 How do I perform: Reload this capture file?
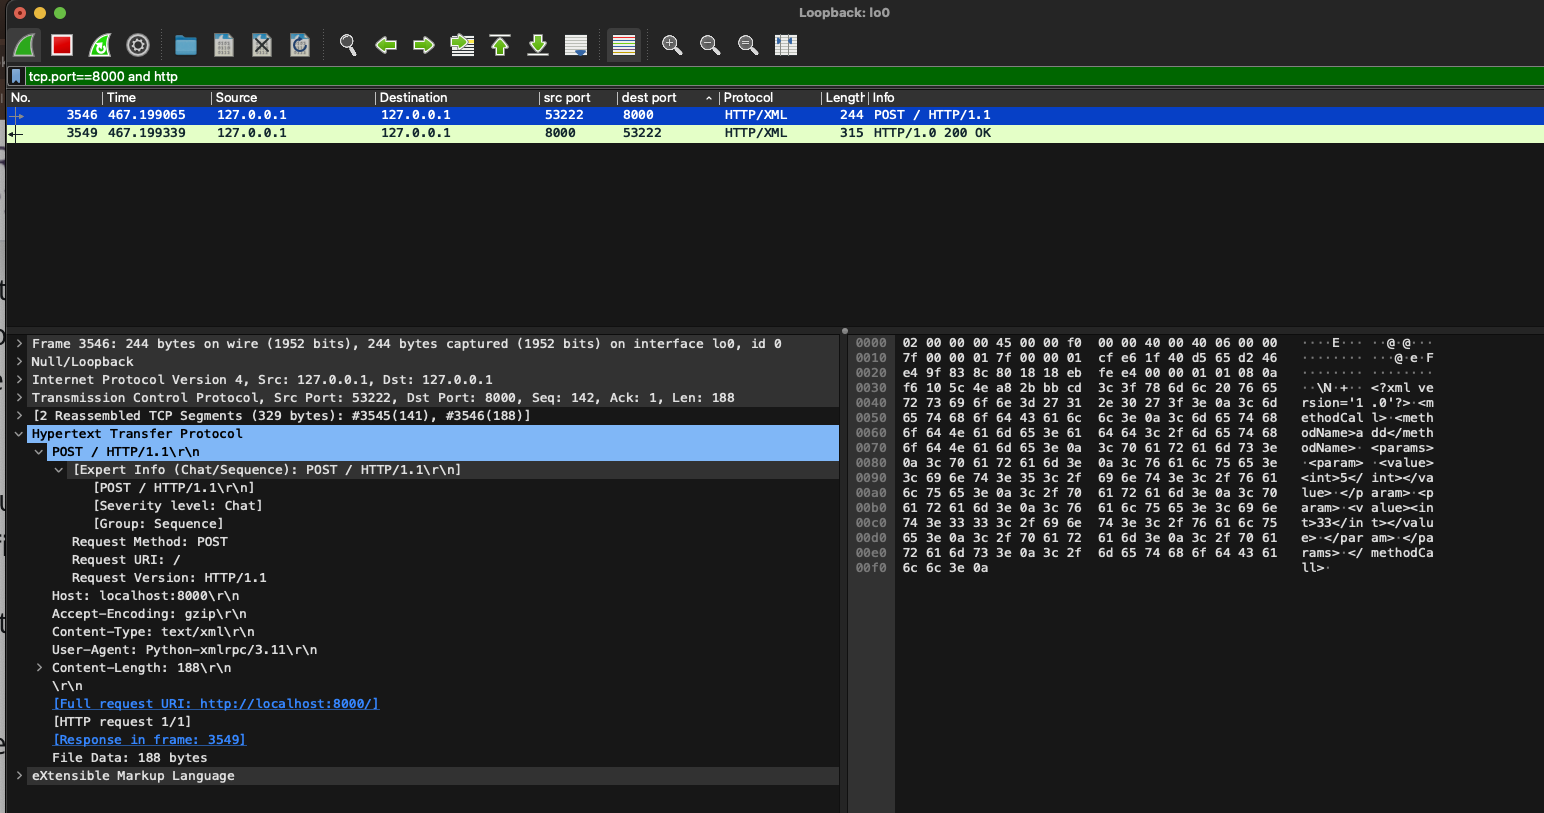[x=298, y=45]
